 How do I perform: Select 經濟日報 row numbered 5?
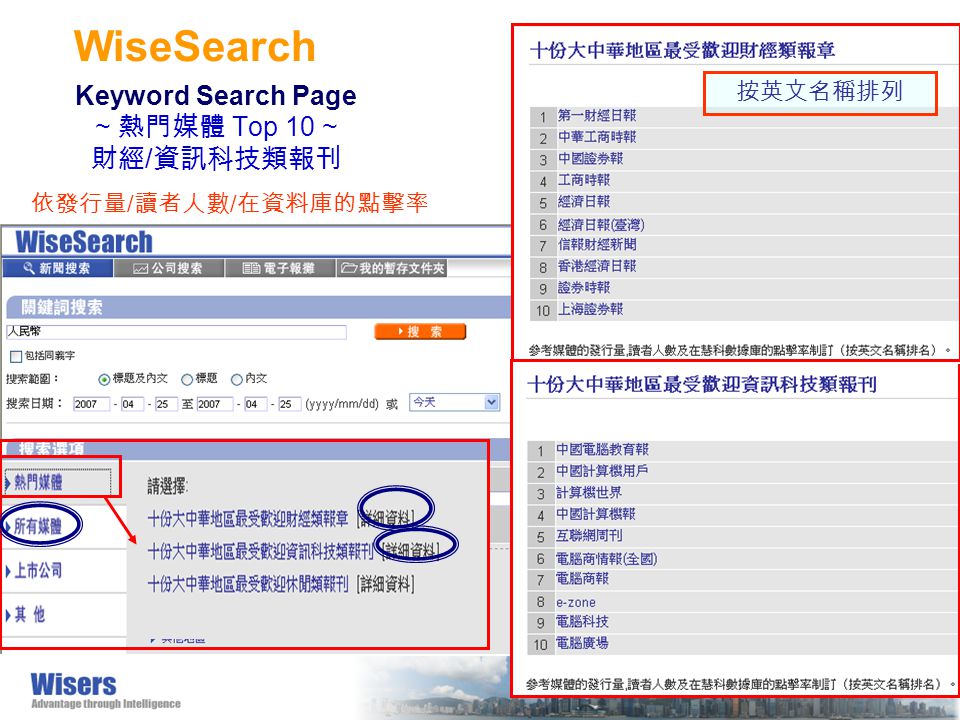tap(584, 201)
